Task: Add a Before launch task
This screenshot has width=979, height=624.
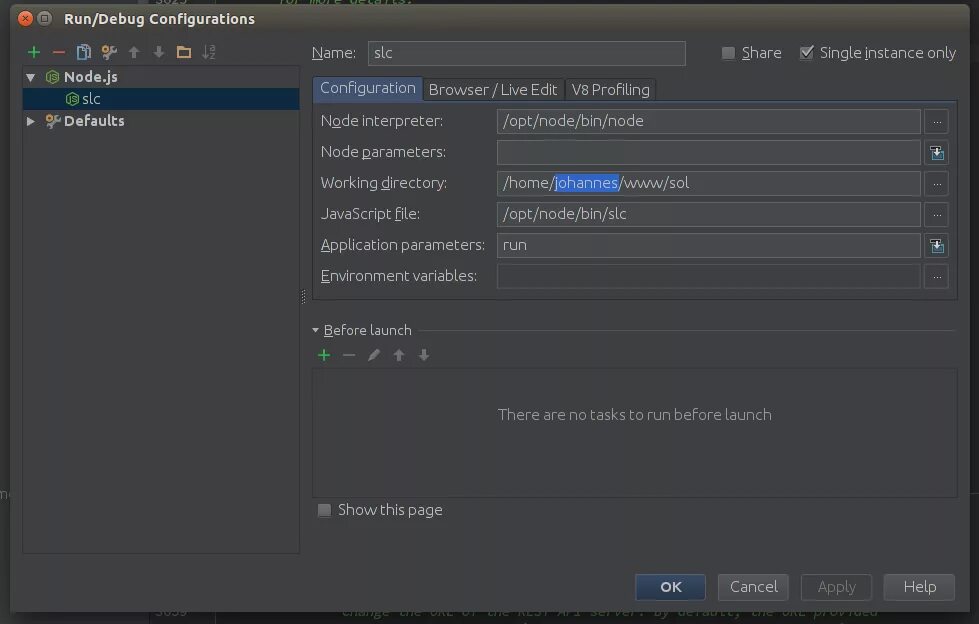Action: (x=324, y=355)
